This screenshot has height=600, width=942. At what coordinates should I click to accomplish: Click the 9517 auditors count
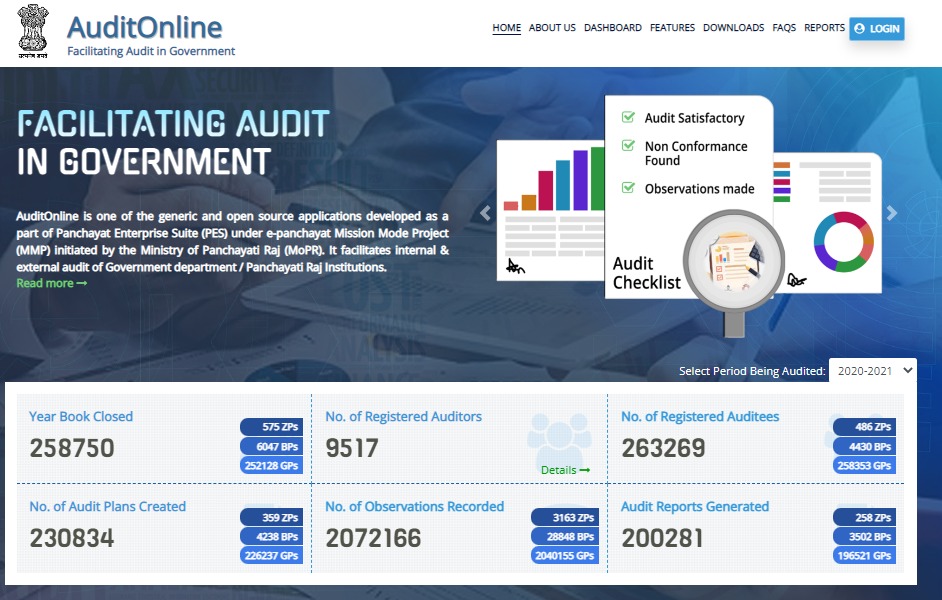[352, 448]
